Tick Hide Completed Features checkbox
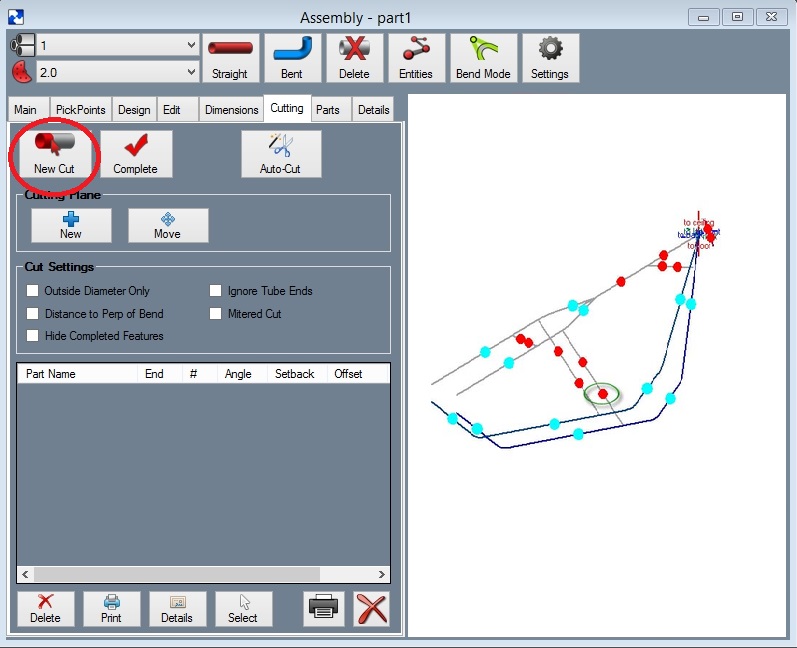797x648 pixels. coord(34,336)
